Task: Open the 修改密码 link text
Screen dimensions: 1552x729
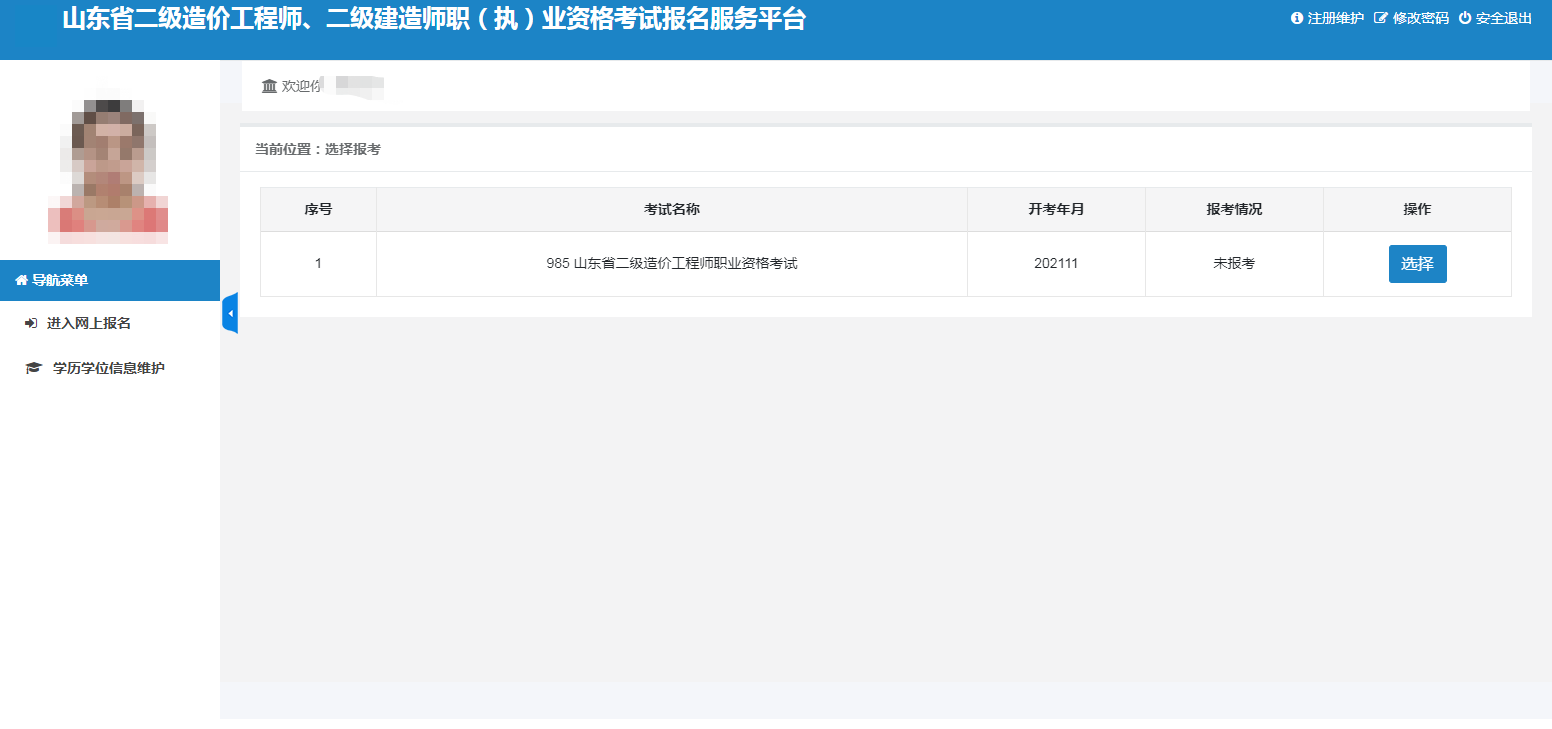Action: 1420,18
